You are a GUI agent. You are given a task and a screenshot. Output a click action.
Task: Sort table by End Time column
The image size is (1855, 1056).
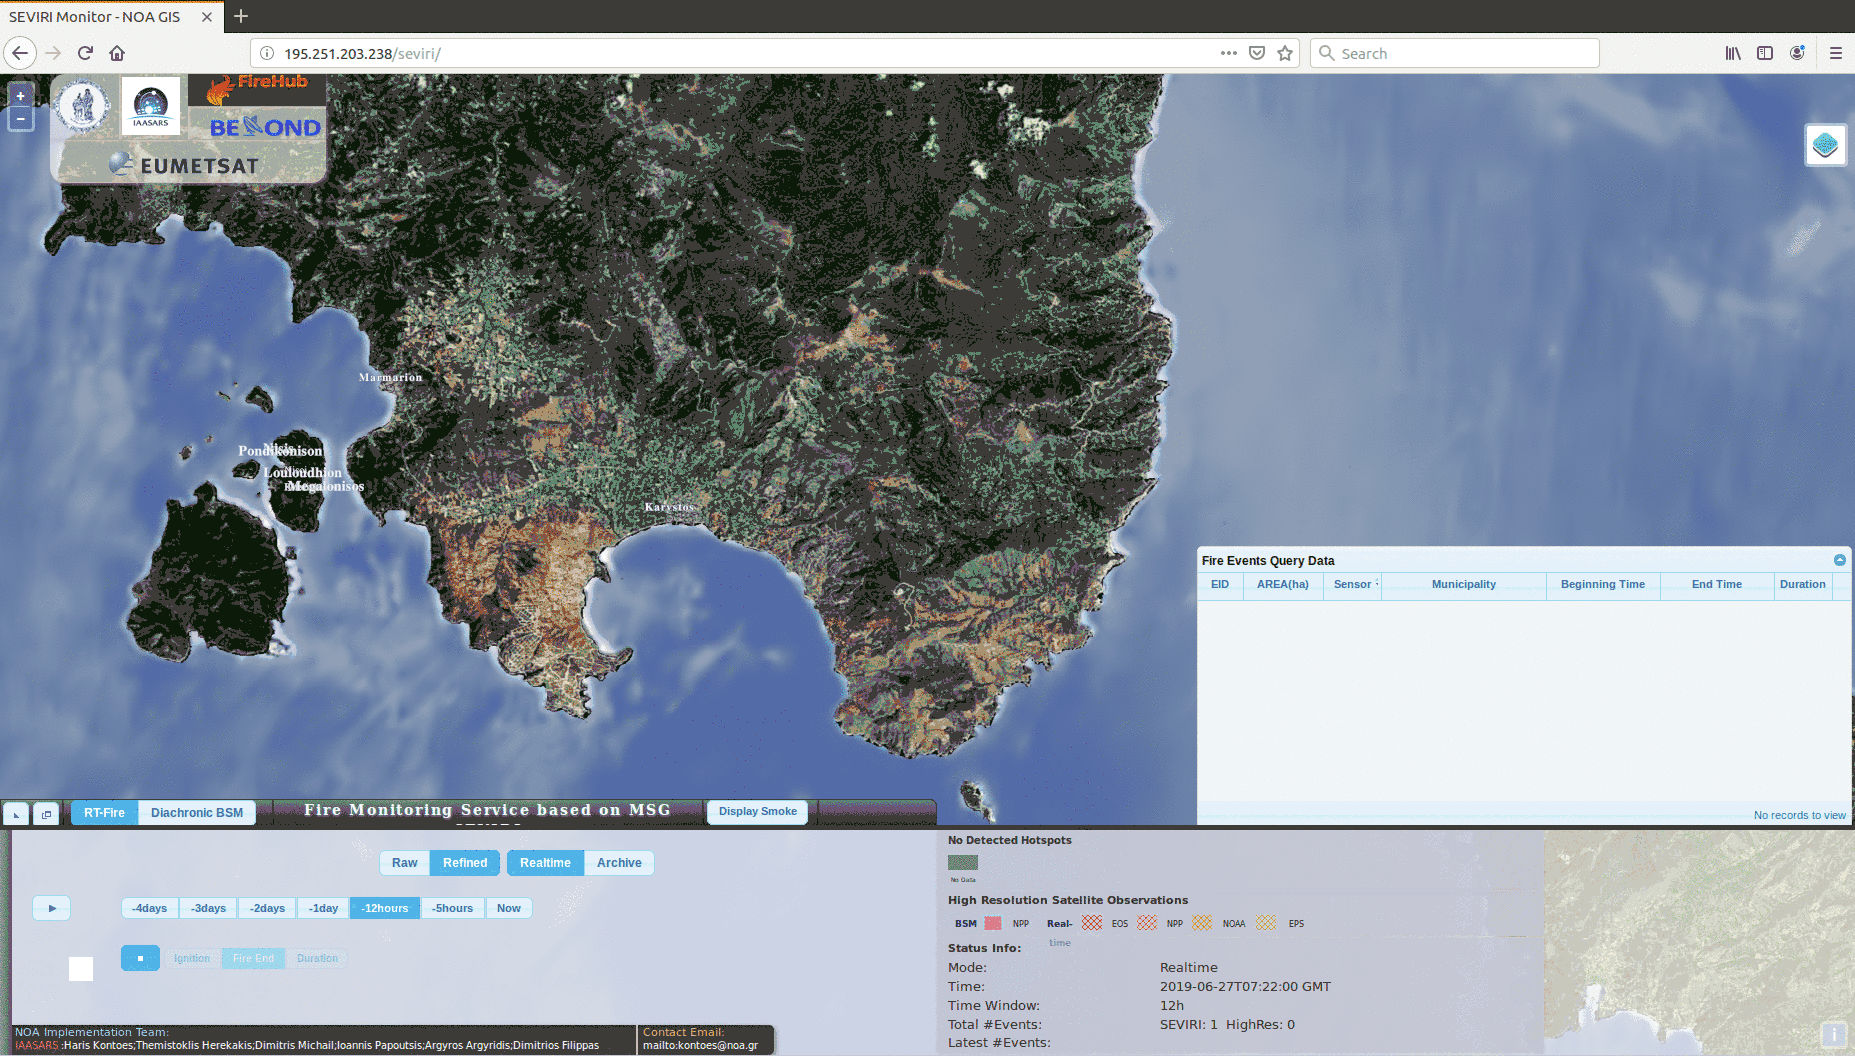click(1717, 585)
